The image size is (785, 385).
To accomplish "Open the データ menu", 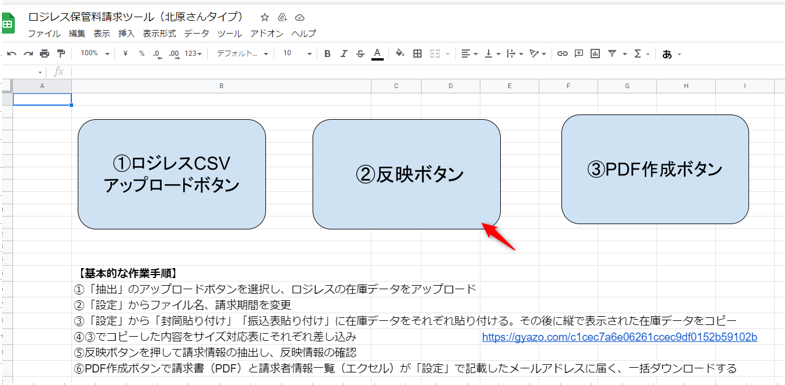I will point(197,34).
